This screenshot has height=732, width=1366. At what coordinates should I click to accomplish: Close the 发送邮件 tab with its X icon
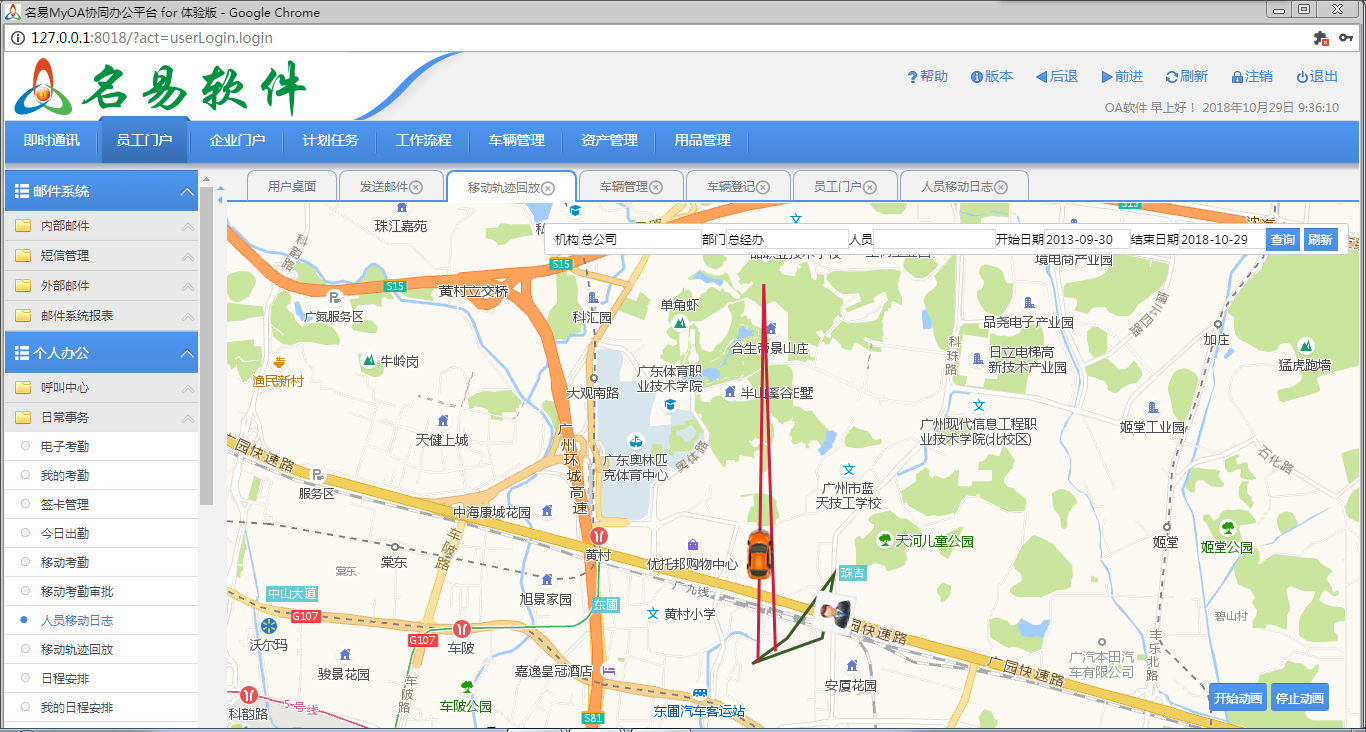tap(416, 187)
